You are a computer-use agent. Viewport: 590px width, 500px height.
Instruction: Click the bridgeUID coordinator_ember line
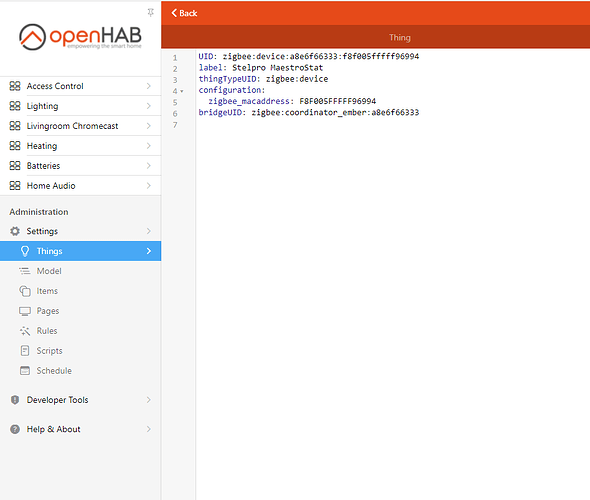[x=309, y=112]
